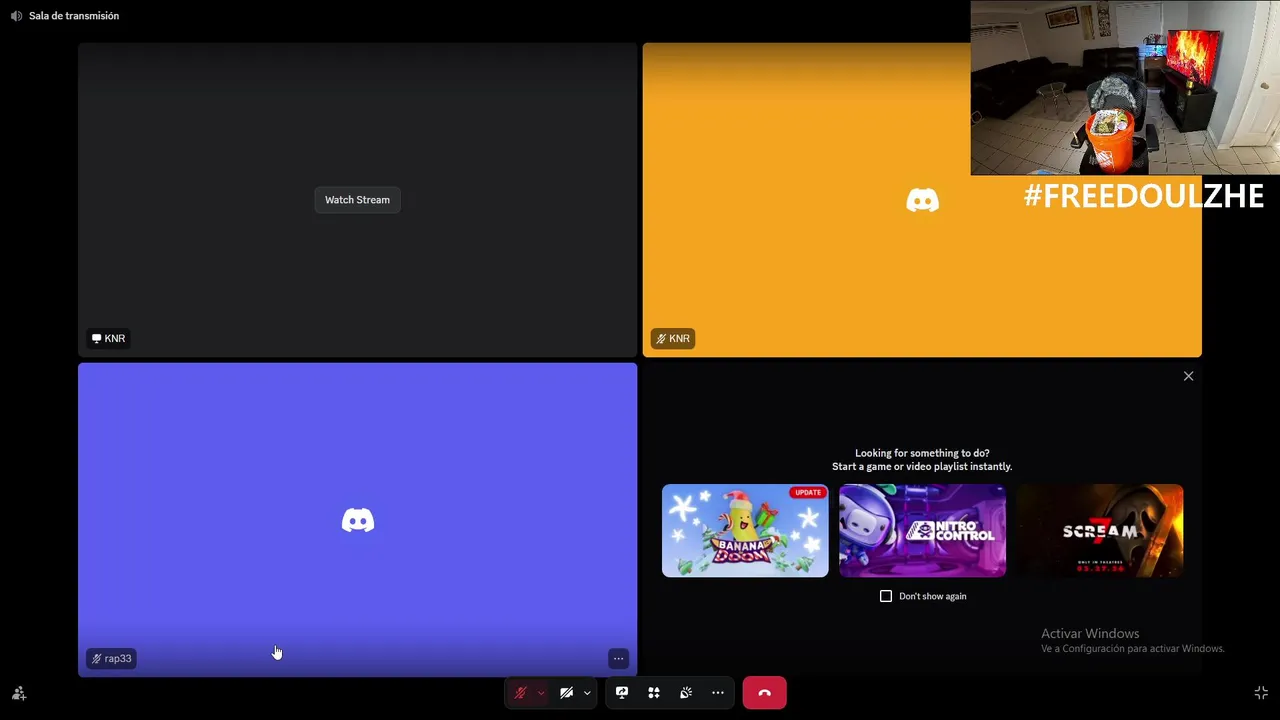
Task: Click Watch Stream on KNR's tile
Action: coord(357,200)
